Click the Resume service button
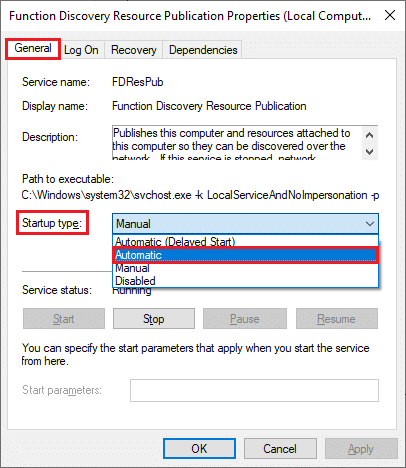The image size is (406, 468). point(337,319)
